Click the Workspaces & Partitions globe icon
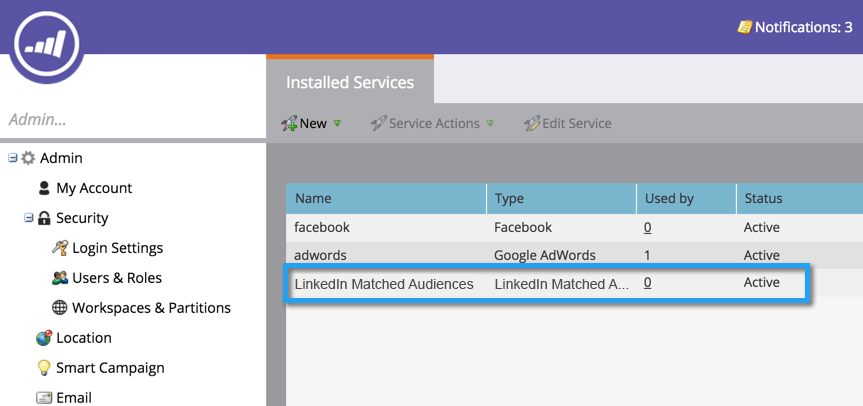Viewport: 863px width, 406px height. (60, 308)
